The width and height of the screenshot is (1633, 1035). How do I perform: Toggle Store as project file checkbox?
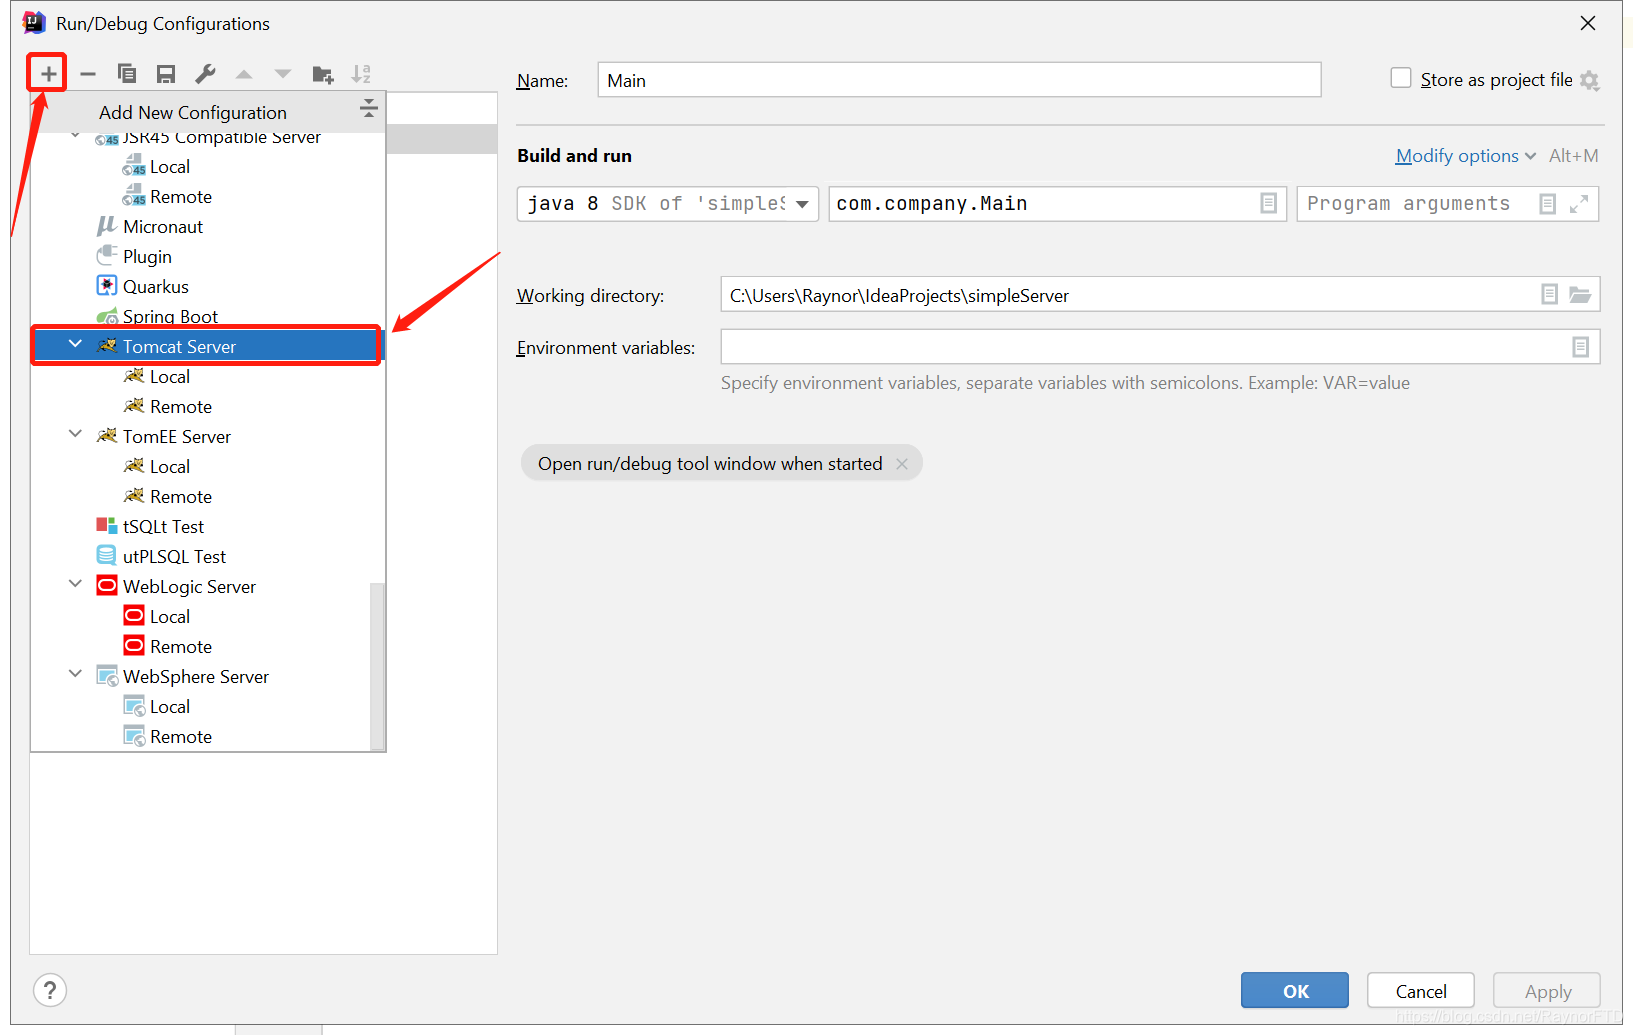[1401, 78]
